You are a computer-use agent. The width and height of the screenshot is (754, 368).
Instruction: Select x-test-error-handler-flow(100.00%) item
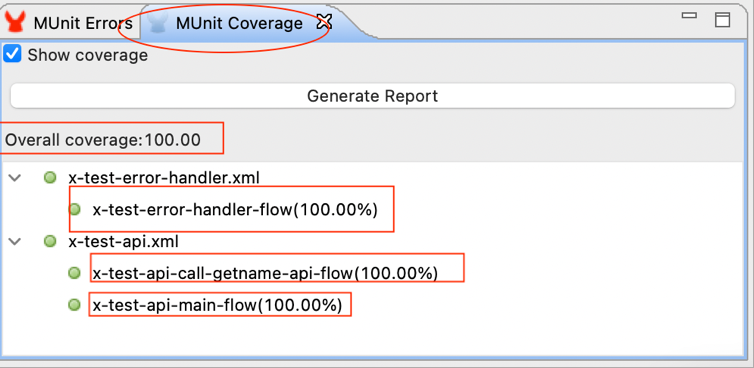(x=235, y=210)
